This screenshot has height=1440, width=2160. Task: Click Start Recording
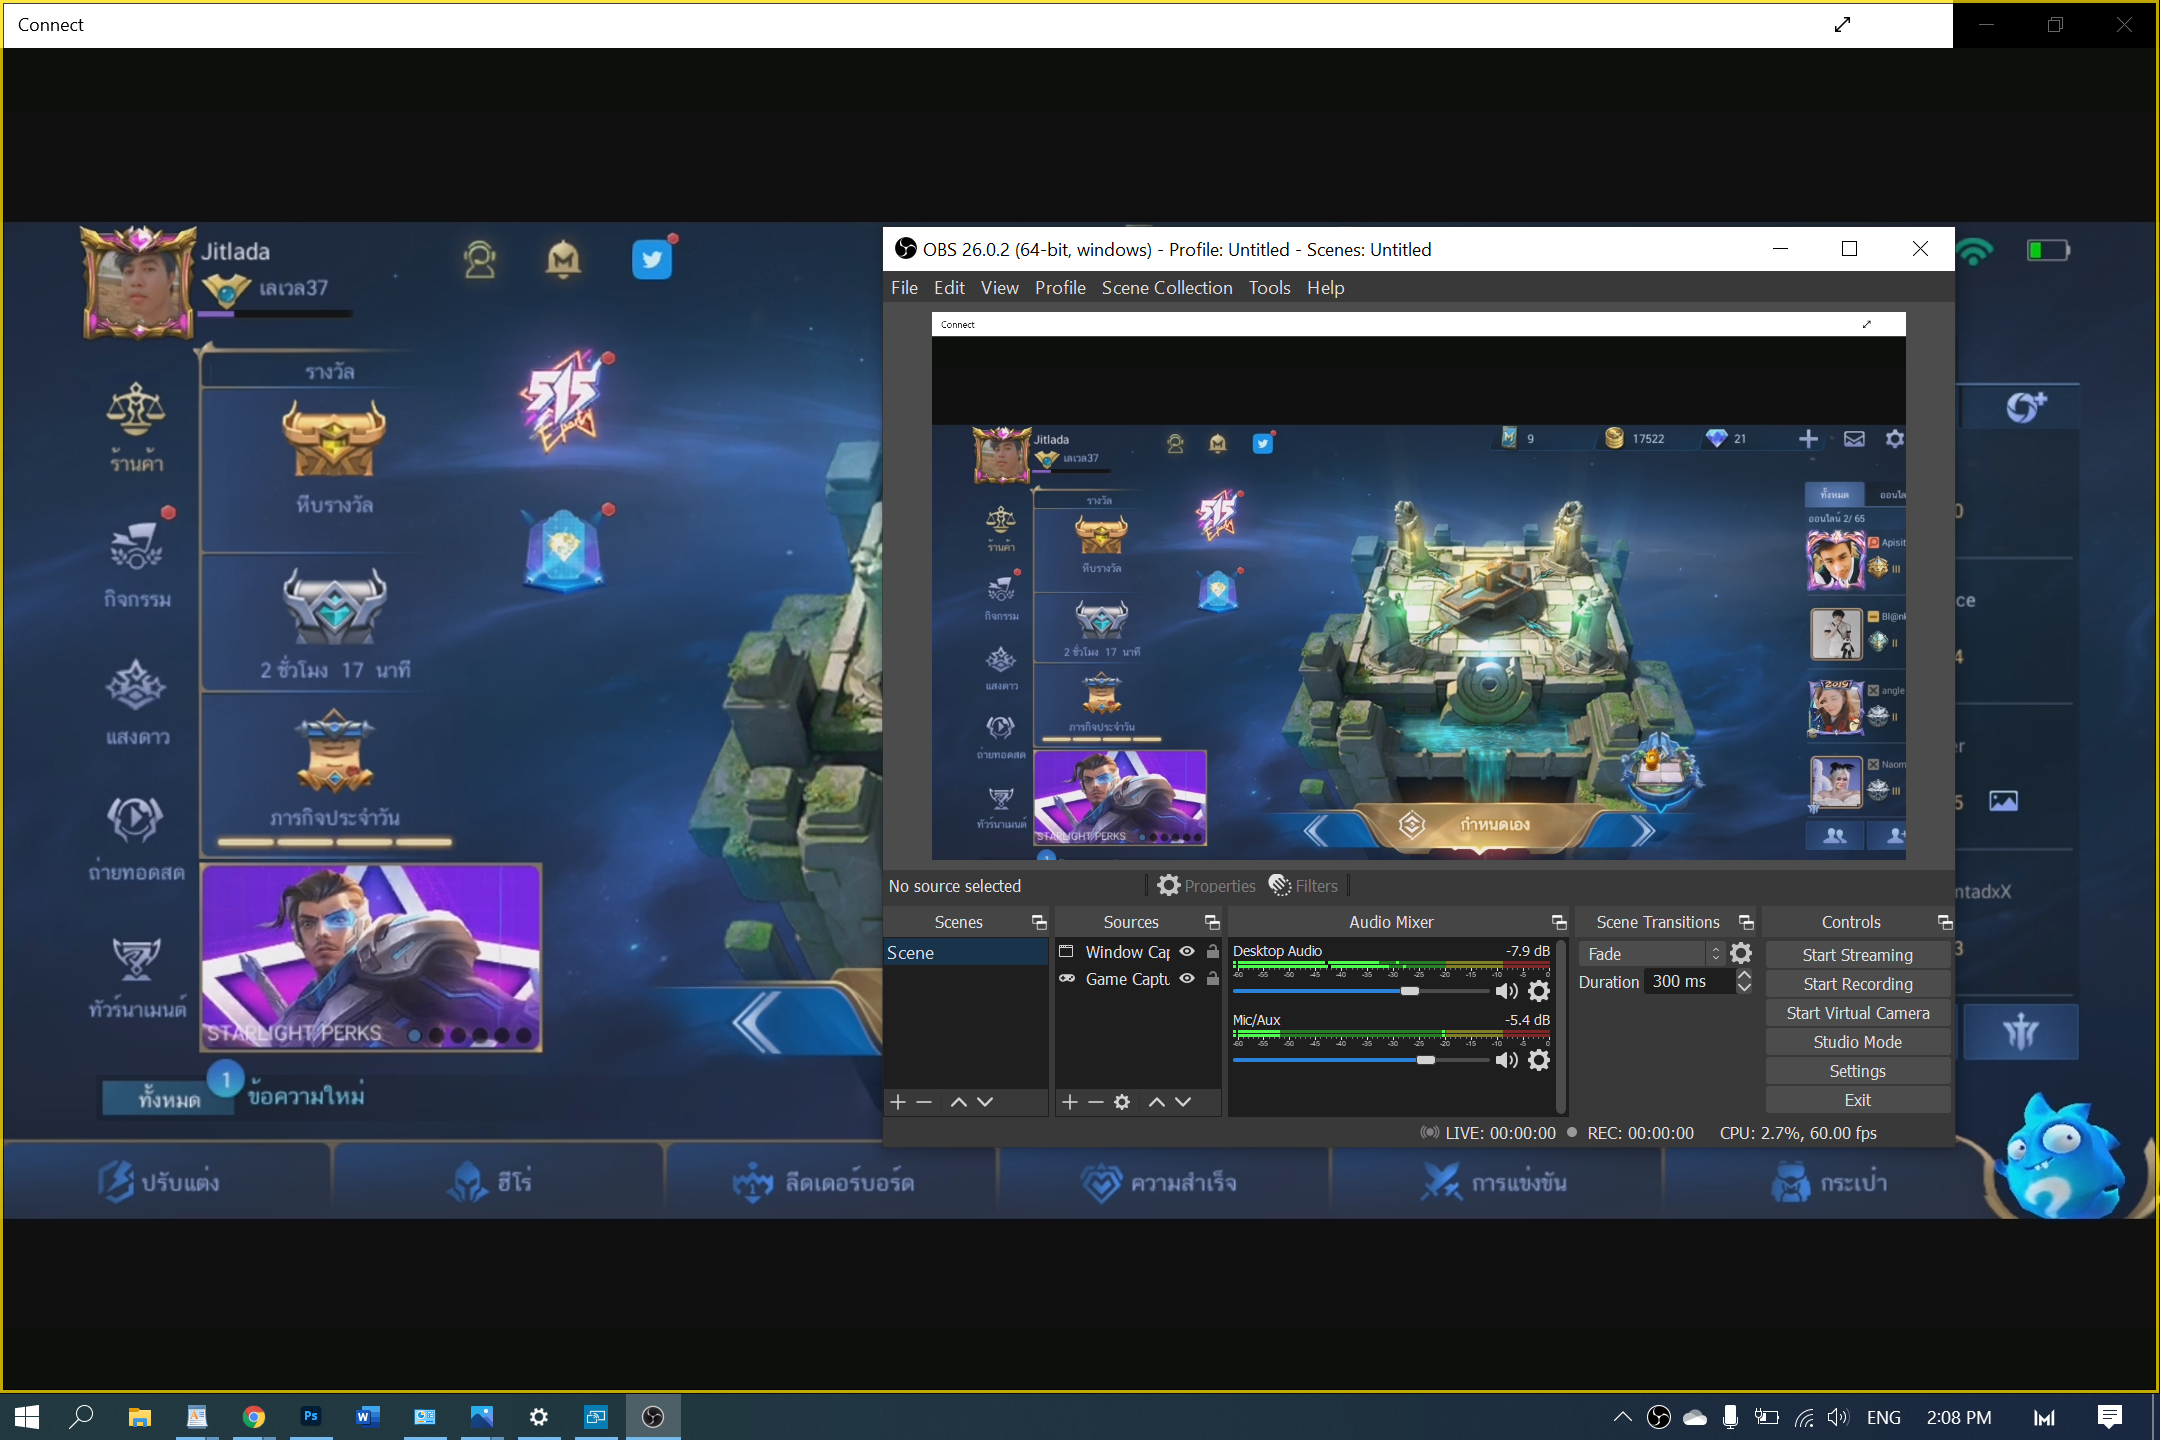pos(1857,984)
